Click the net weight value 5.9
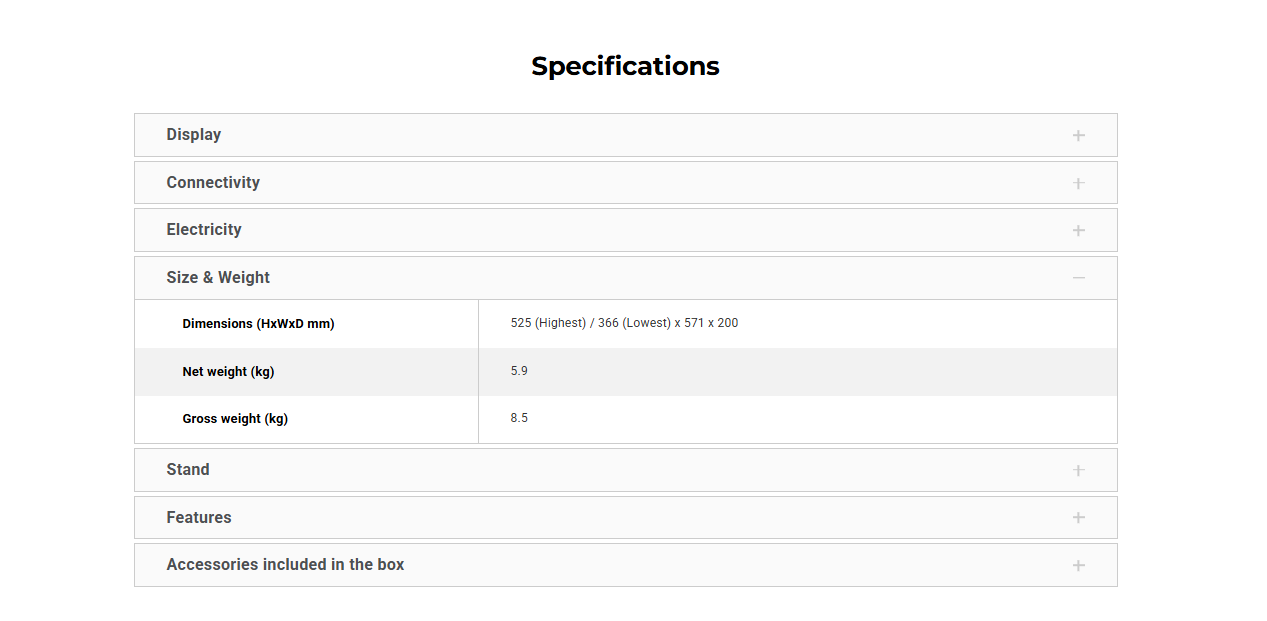Image resolution: width=1267 pixels, height=621 pixels. (x=519, y=371)
